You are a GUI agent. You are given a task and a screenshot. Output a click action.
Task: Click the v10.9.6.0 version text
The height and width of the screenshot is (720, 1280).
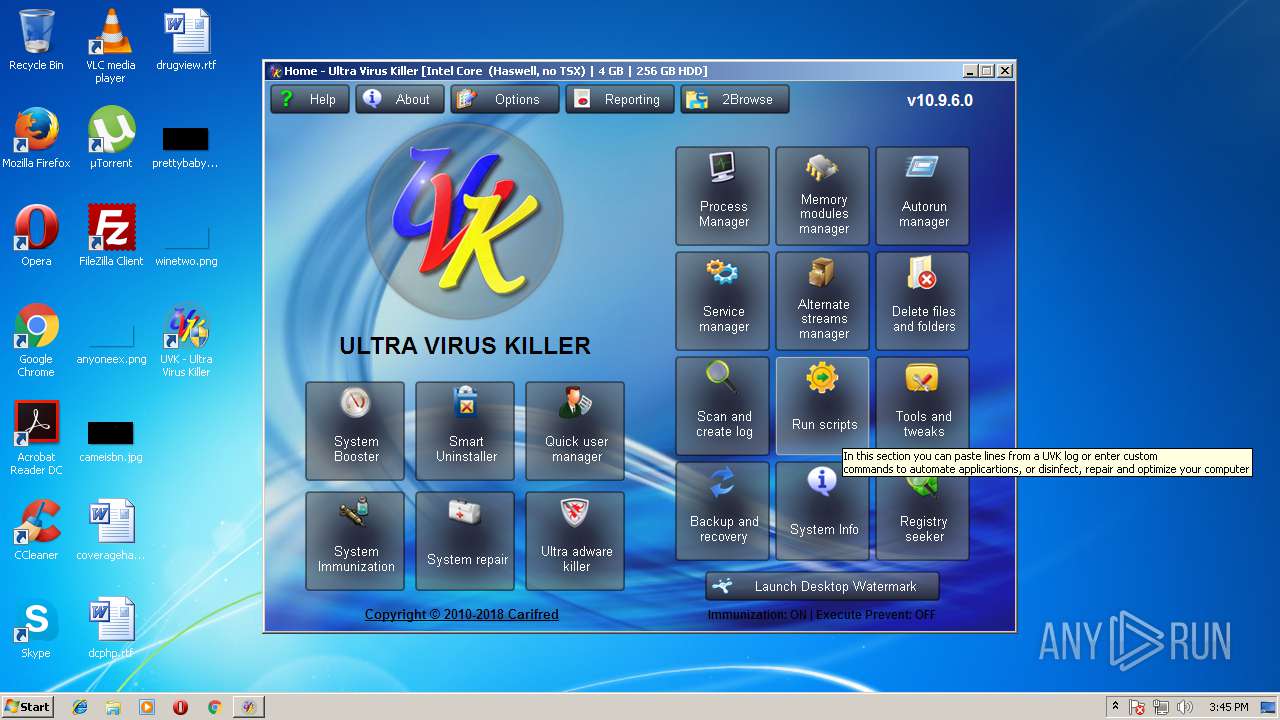[x=939, y=100]
